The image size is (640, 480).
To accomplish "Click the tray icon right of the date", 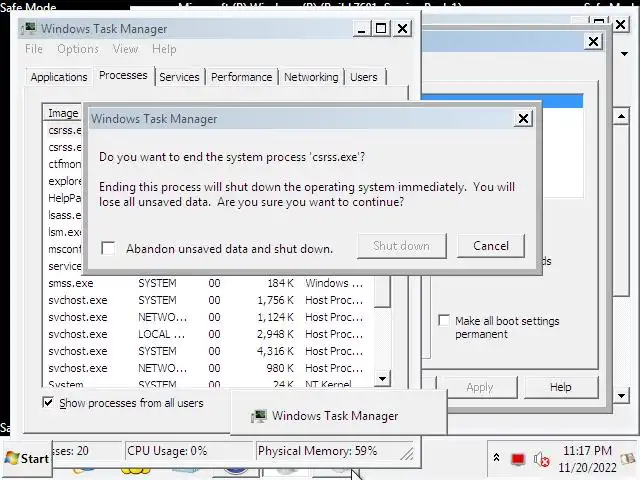I will 627,459.
